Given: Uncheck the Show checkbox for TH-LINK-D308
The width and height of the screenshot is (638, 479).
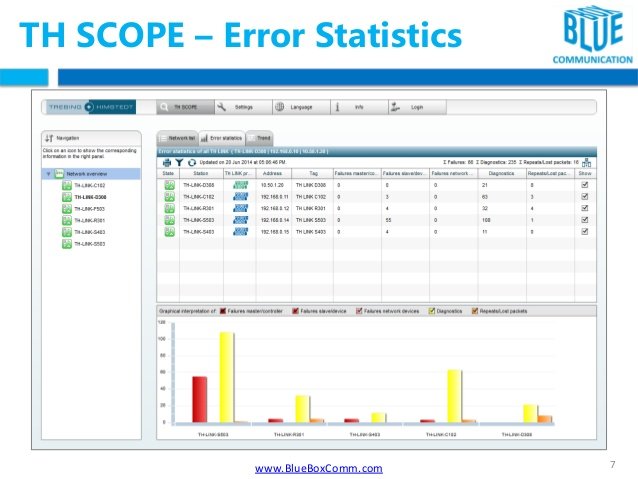Looking at the screenshot, I should [x=585, y=185].
